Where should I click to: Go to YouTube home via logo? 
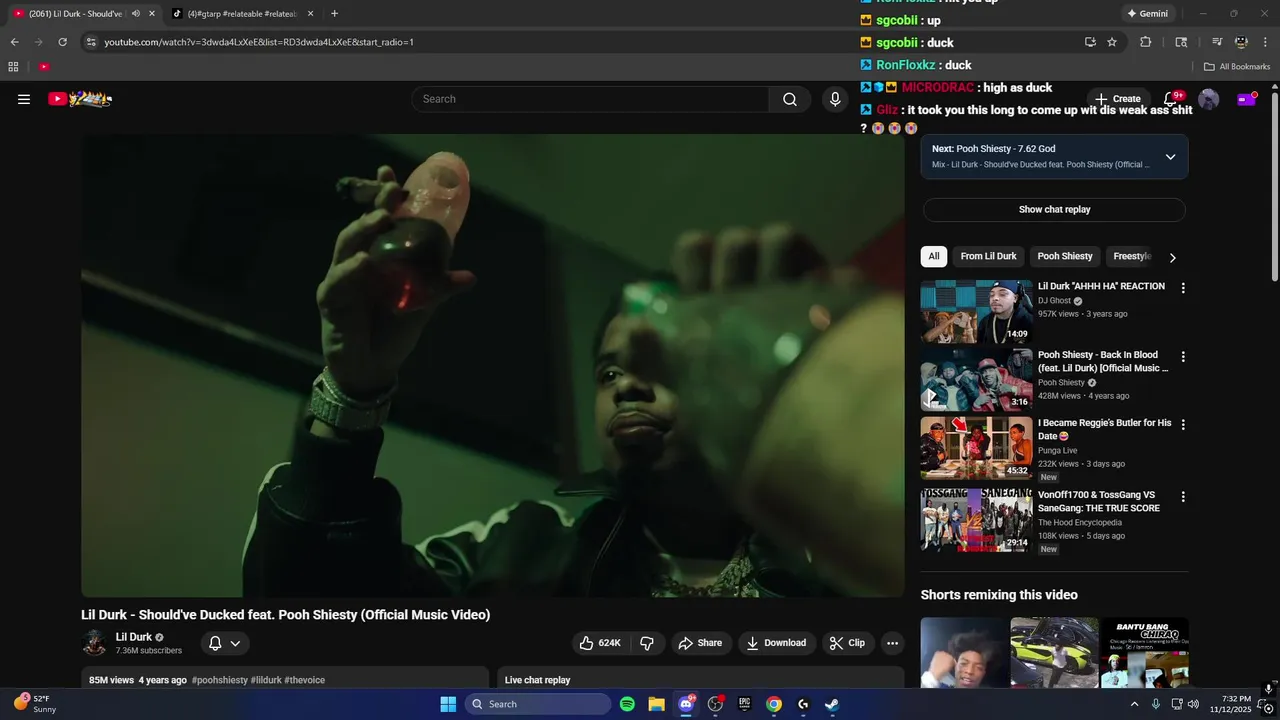pos(80,99)
